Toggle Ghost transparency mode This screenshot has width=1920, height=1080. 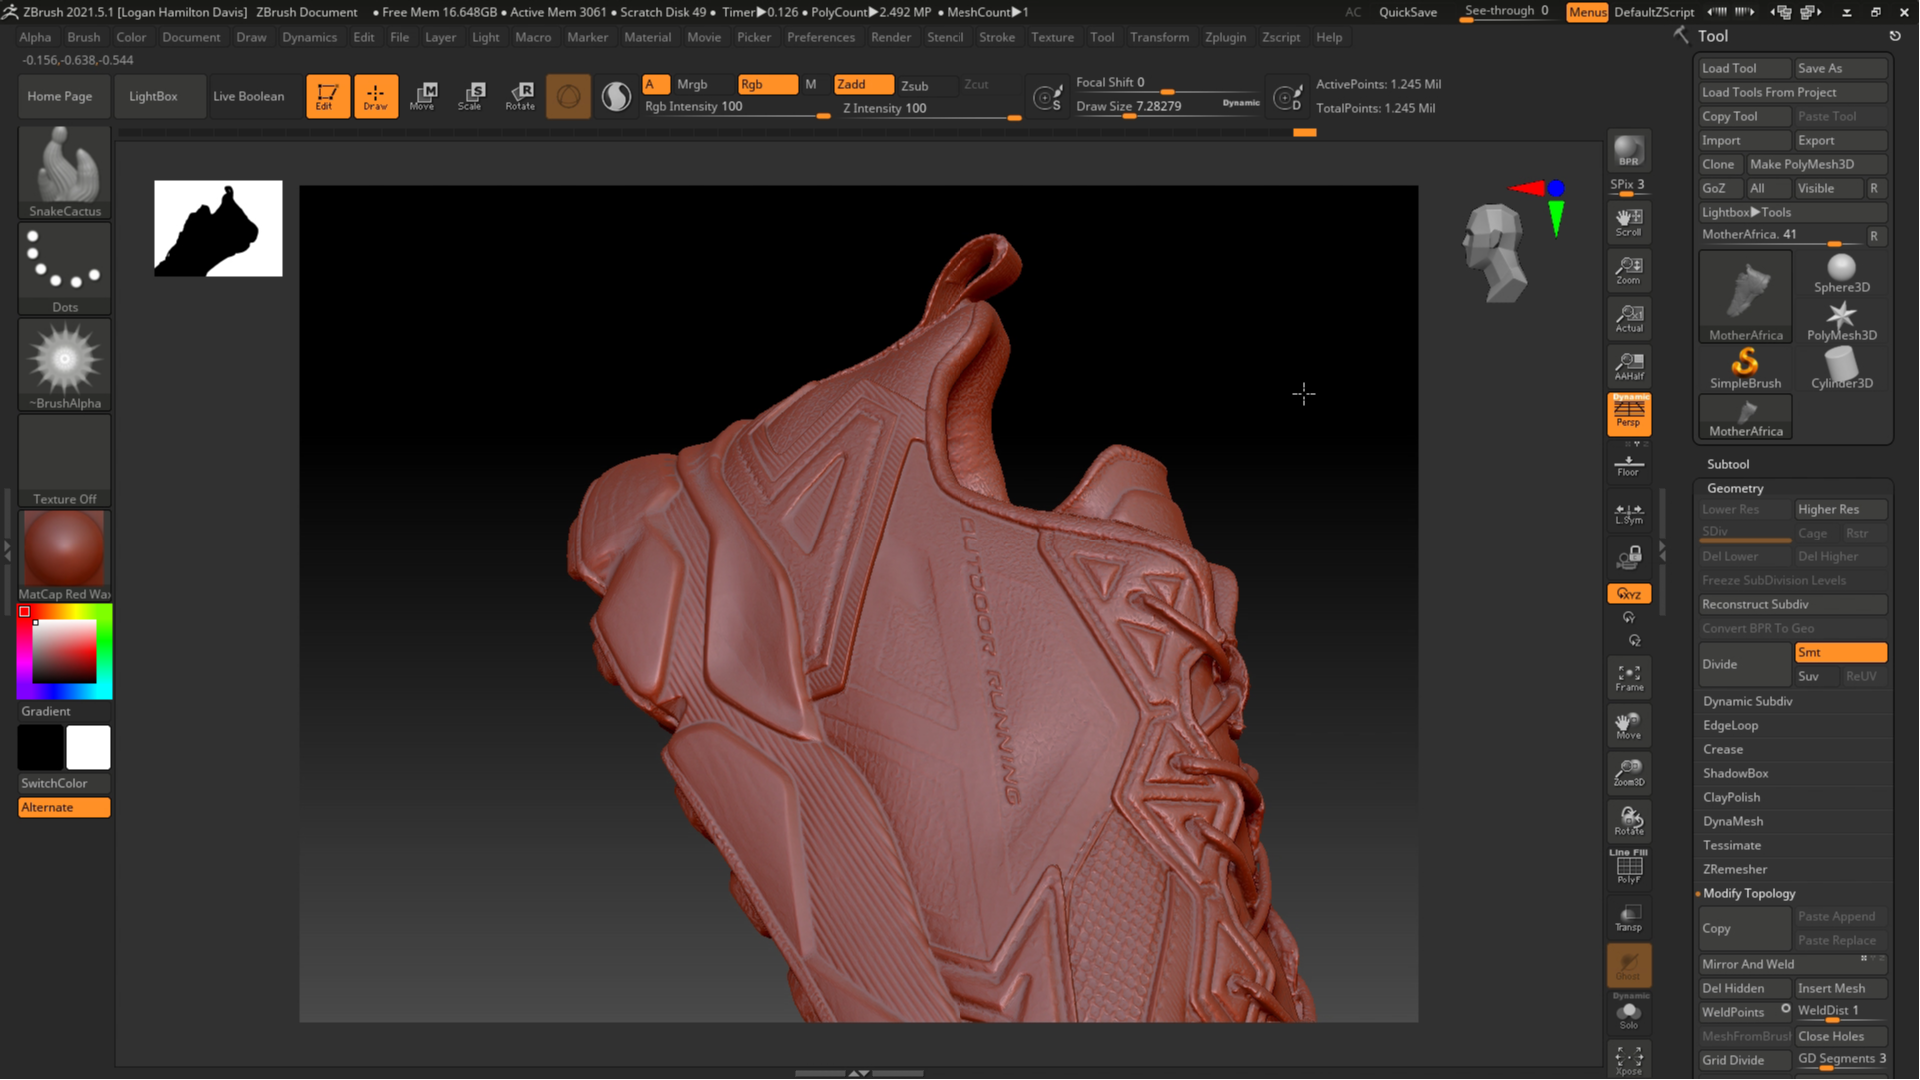coord(1628,965)
